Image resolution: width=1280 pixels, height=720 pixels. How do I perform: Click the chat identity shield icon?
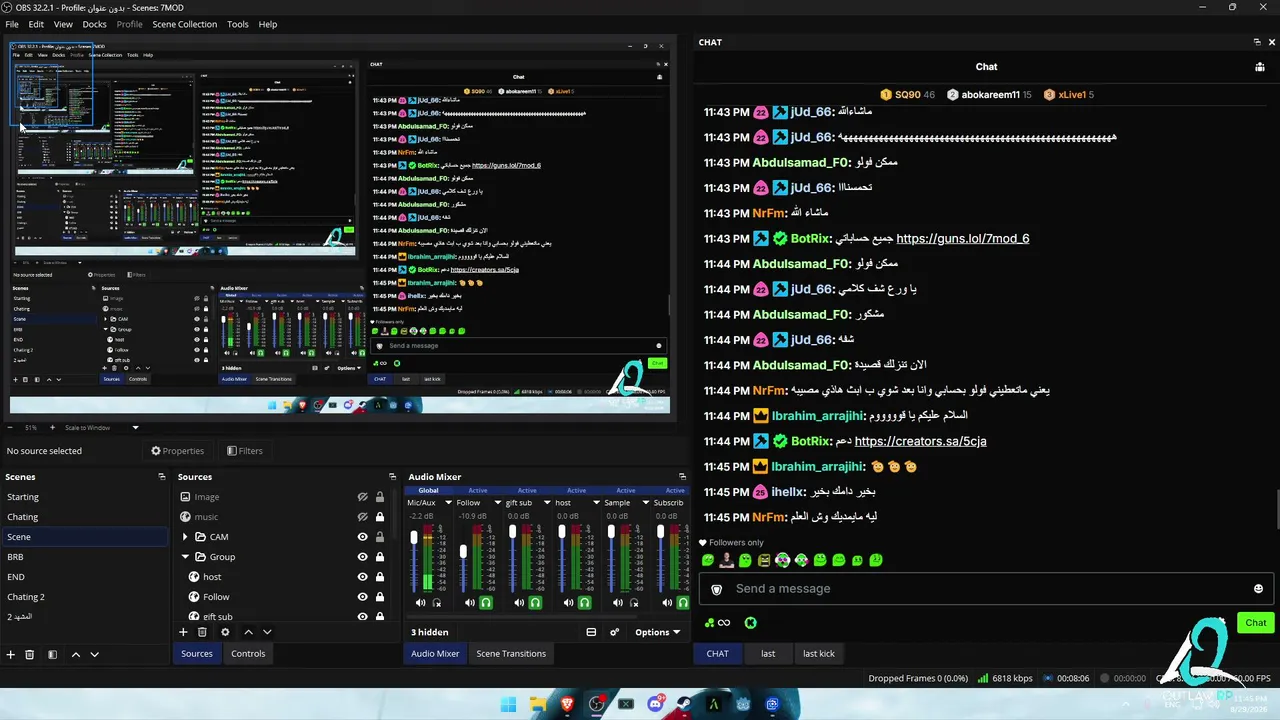(x=716, y=589)
